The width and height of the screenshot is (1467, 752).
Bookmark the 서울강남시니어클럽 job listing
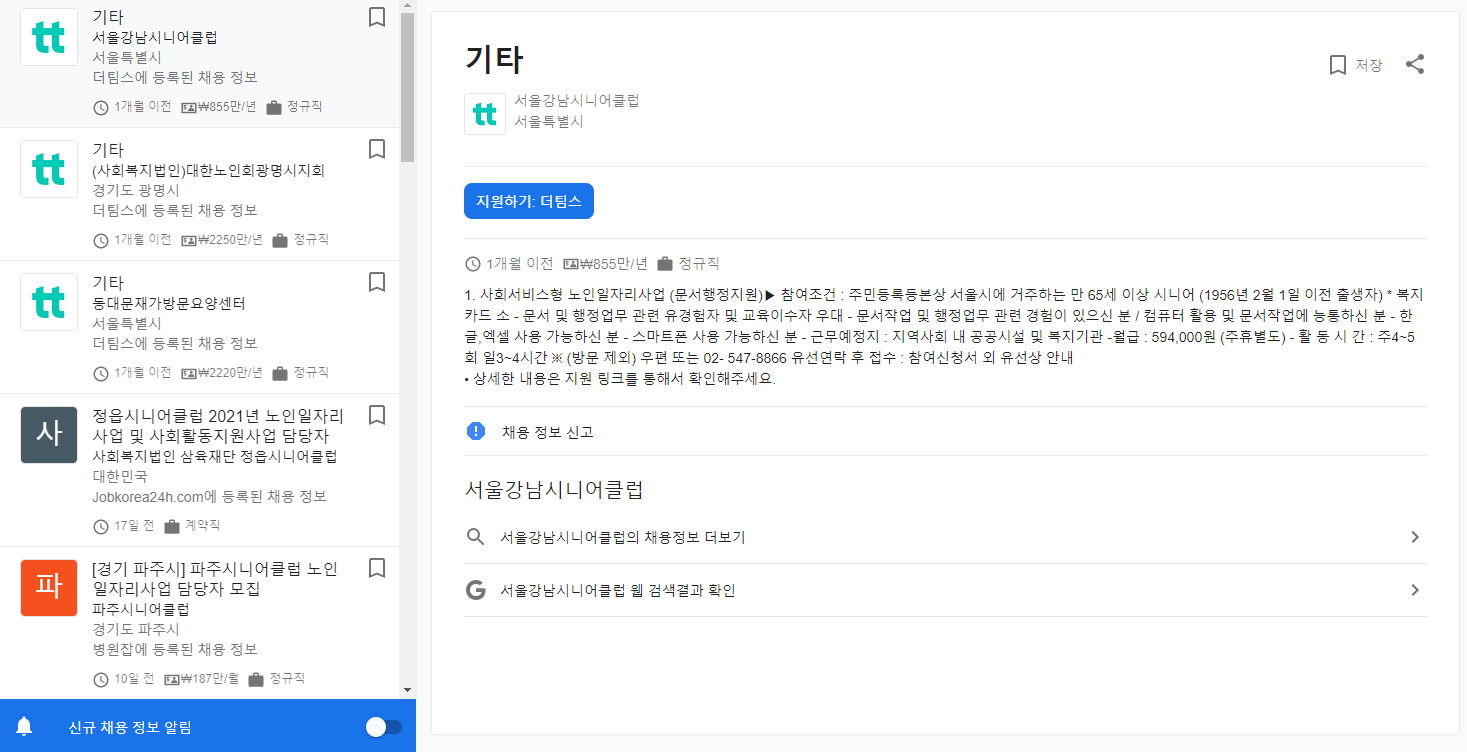tap(377, 16)
